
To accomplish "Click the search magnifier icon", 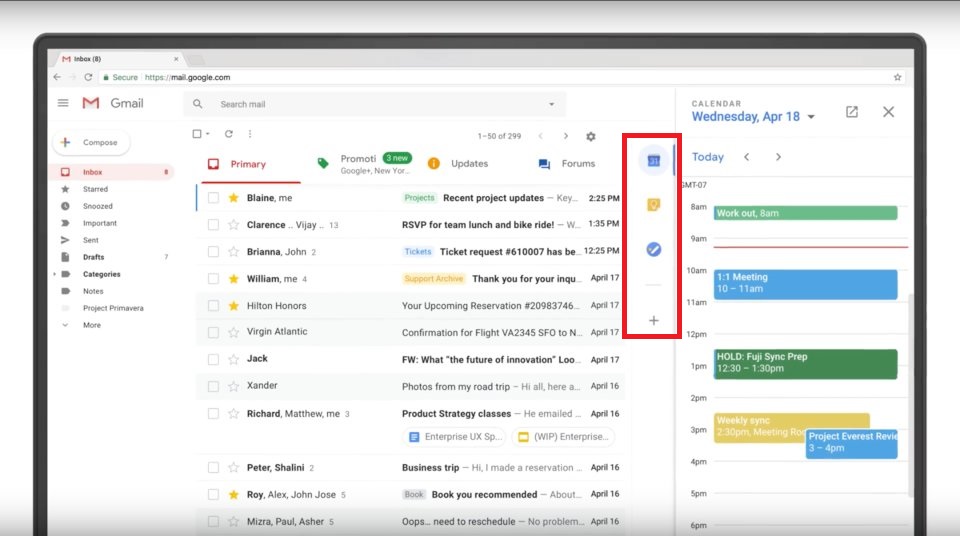I will click(197, 104).
